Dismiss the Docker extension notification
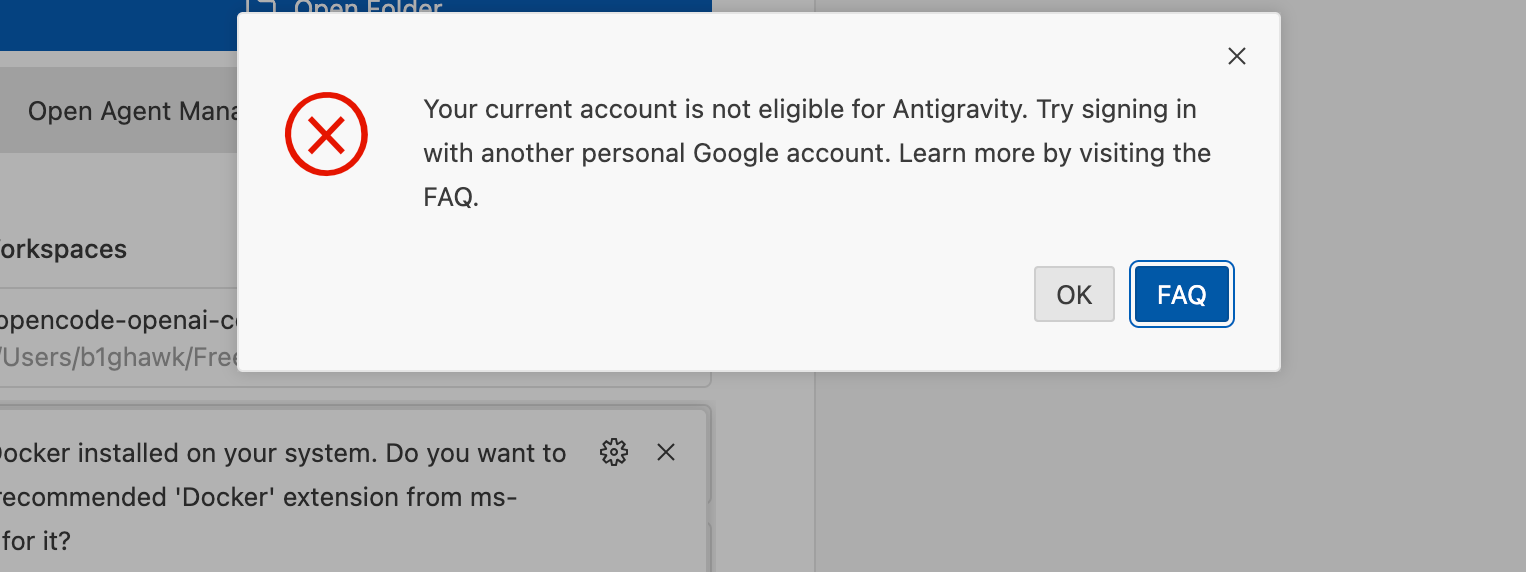Viewport: 1526px width, 572px height. tap(666, 452)
